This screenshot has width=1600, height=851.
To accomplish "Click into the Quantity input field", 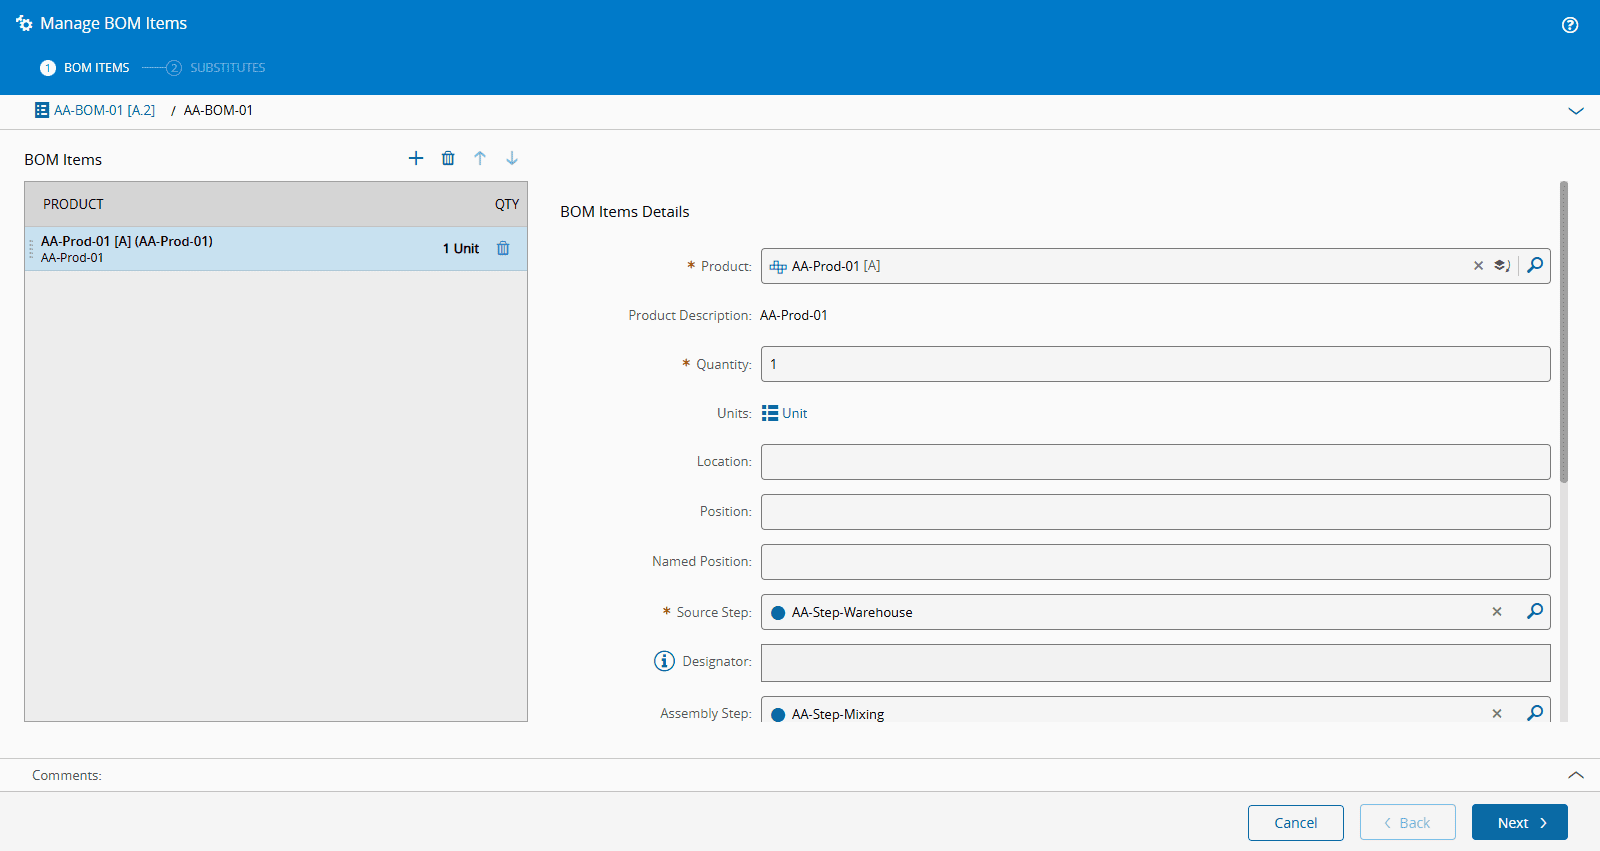I will 1155,364.
